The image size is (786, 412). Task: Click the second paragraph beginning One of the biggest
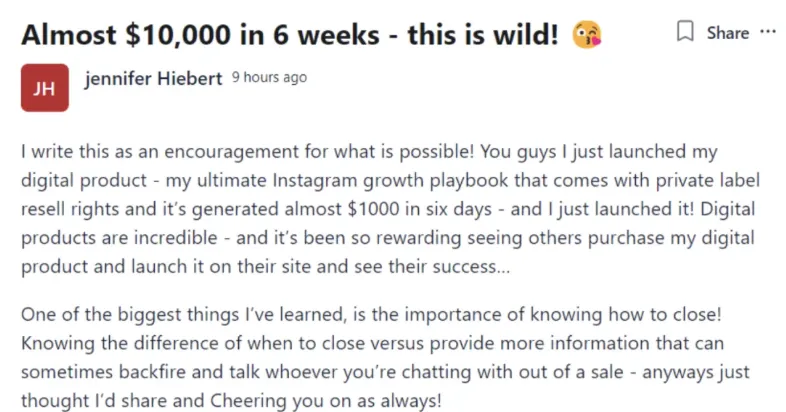(x=385, y=357)
